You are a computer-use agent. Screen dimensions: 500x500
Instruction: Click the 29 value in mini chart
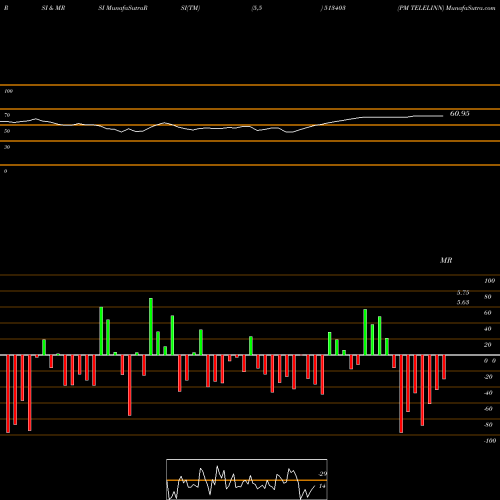pos(323,474)
